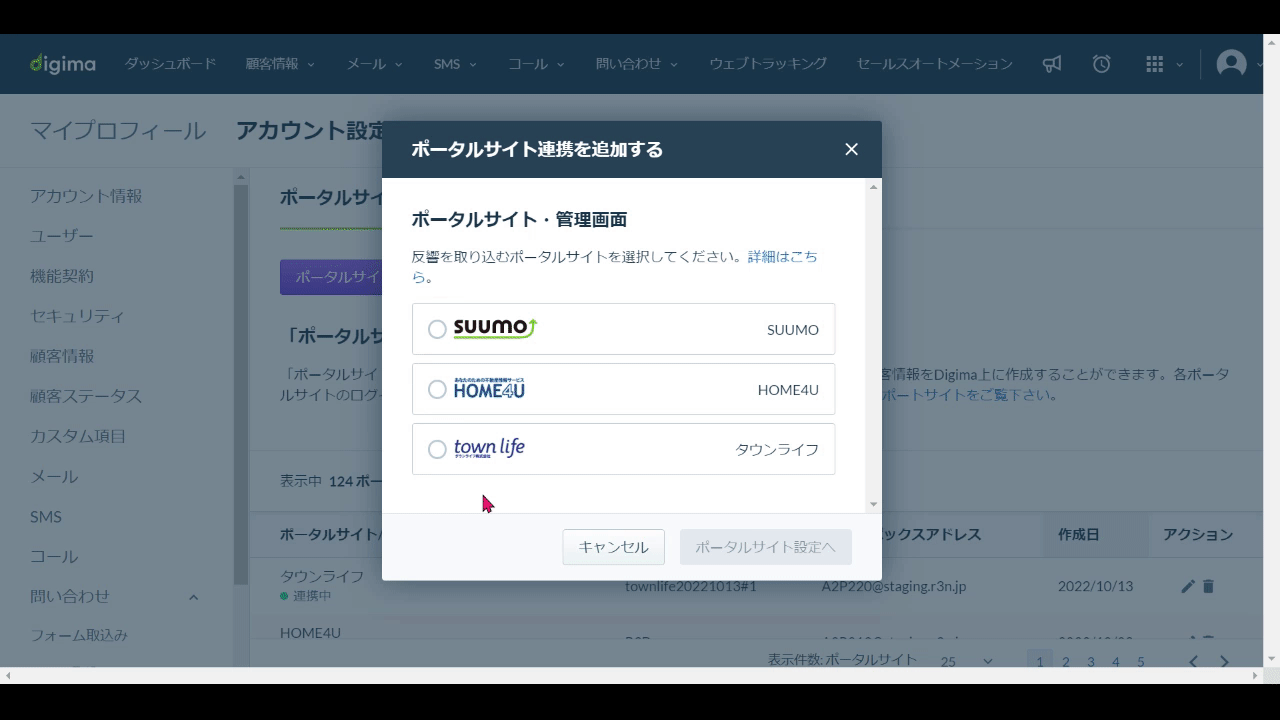Image resolution: width=1280 pixels, height=720 pixels.
Task: Click the dialog scrollbar down arrow
Action: (x=874, y=505)
